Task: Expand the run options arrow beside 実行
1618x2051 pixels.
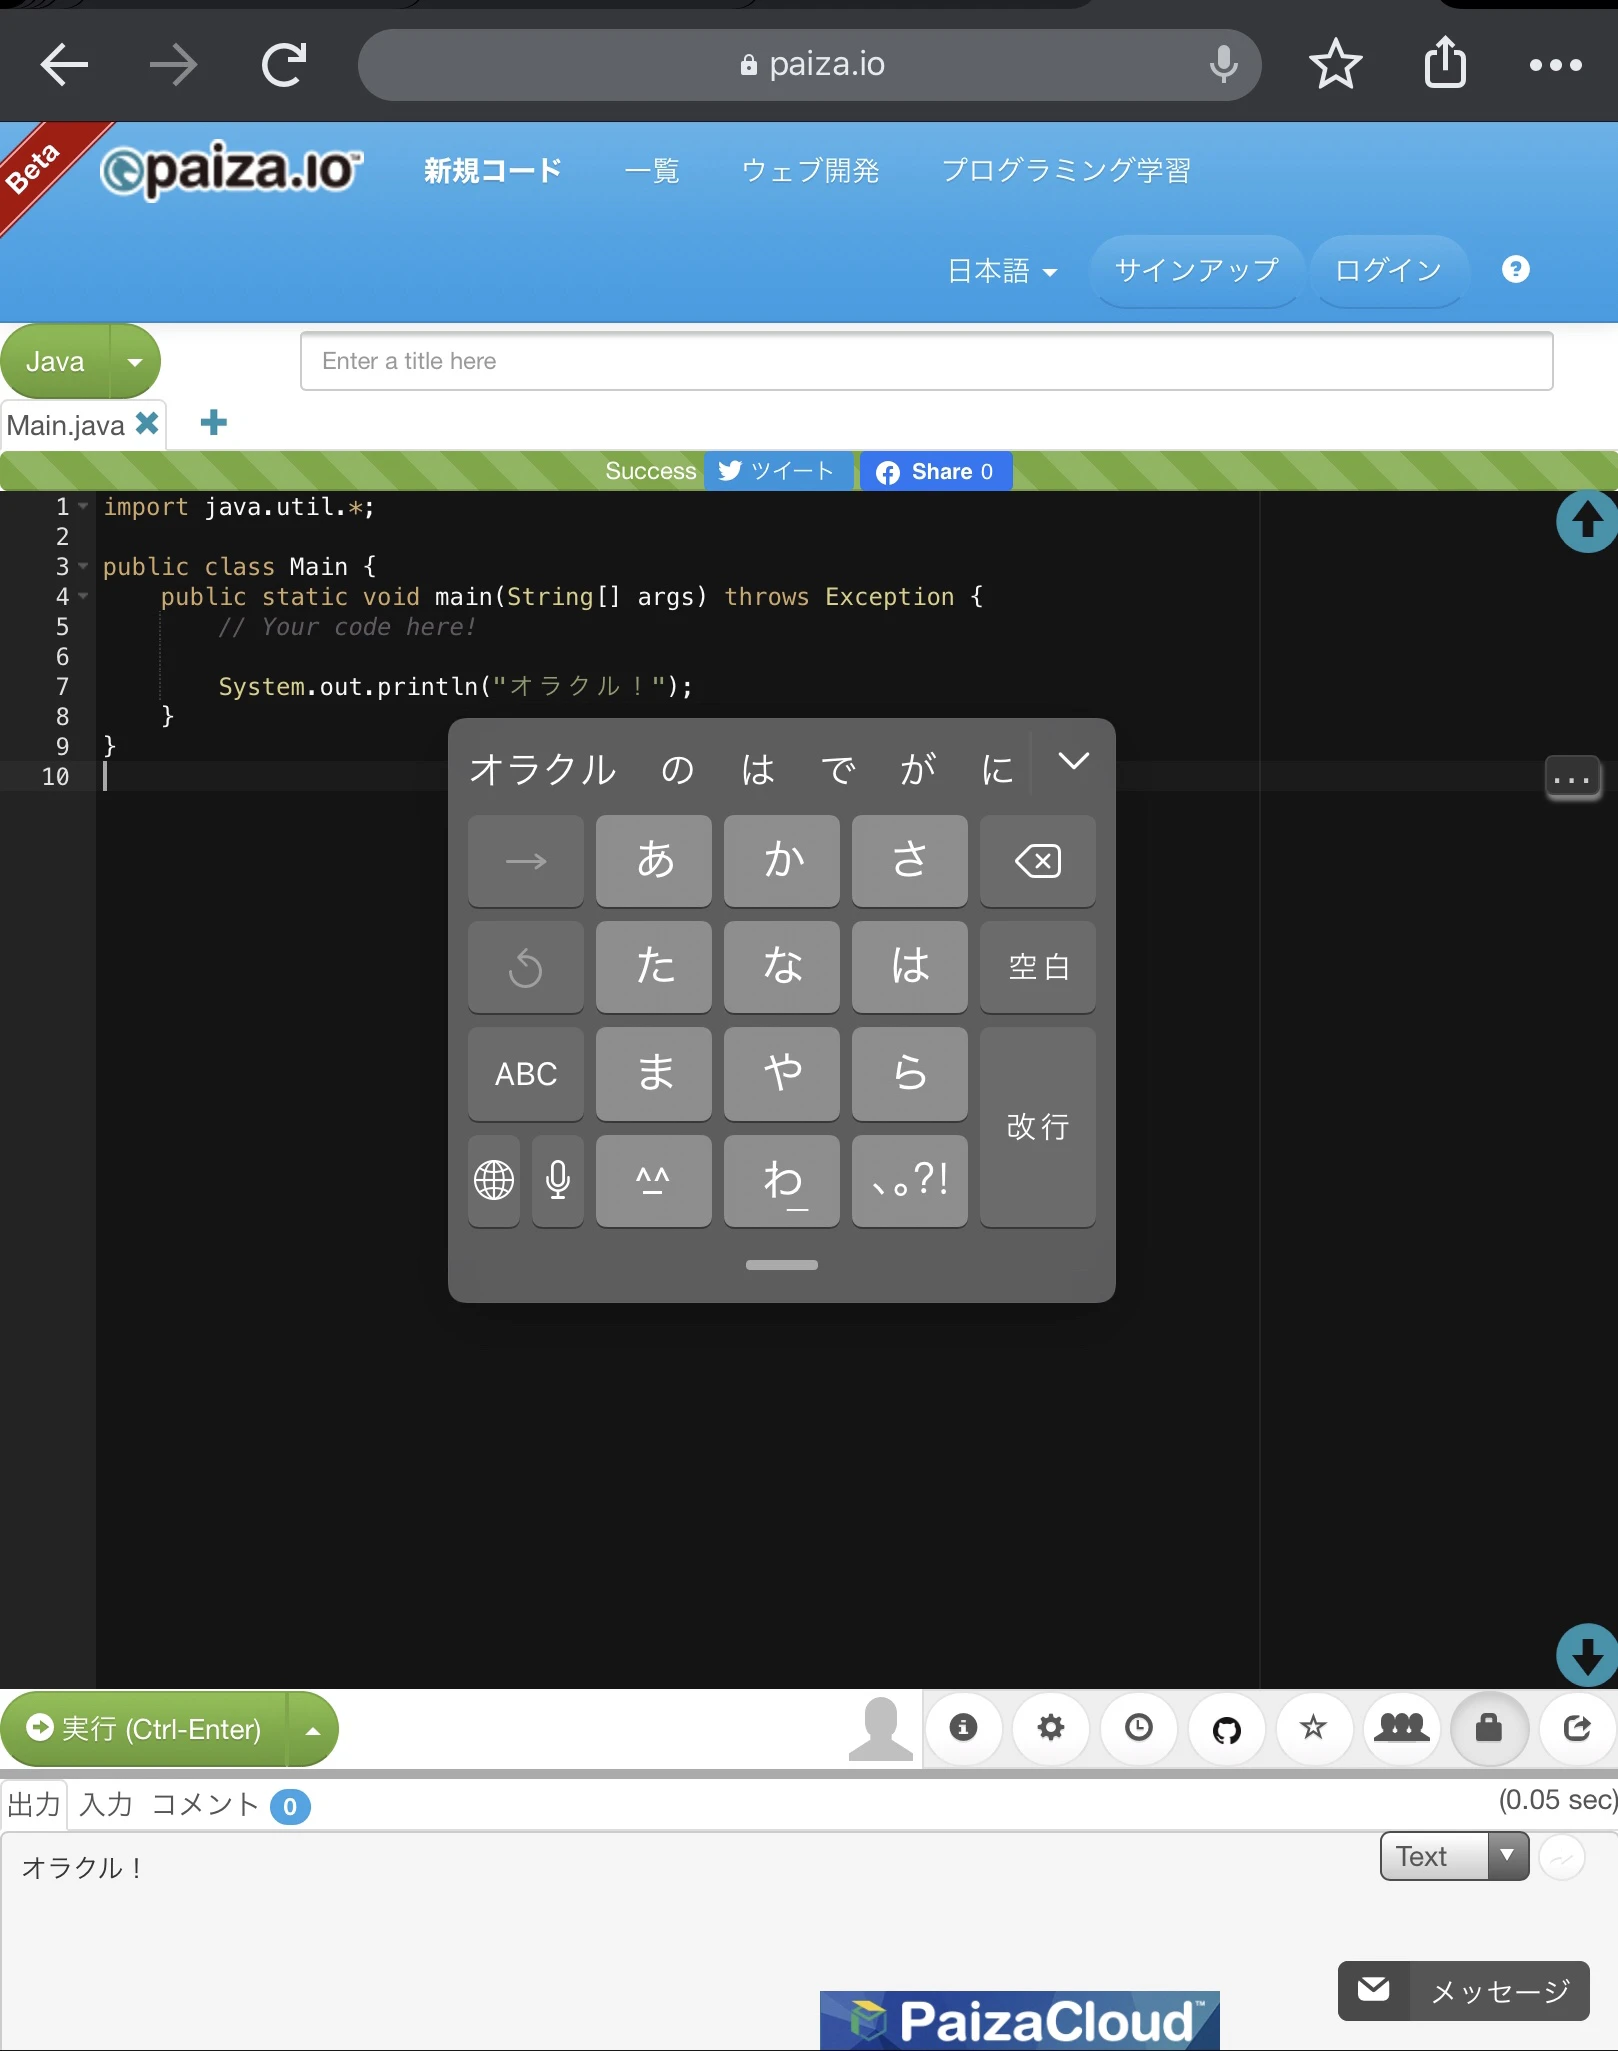Action: click(x=313, y=1730)
